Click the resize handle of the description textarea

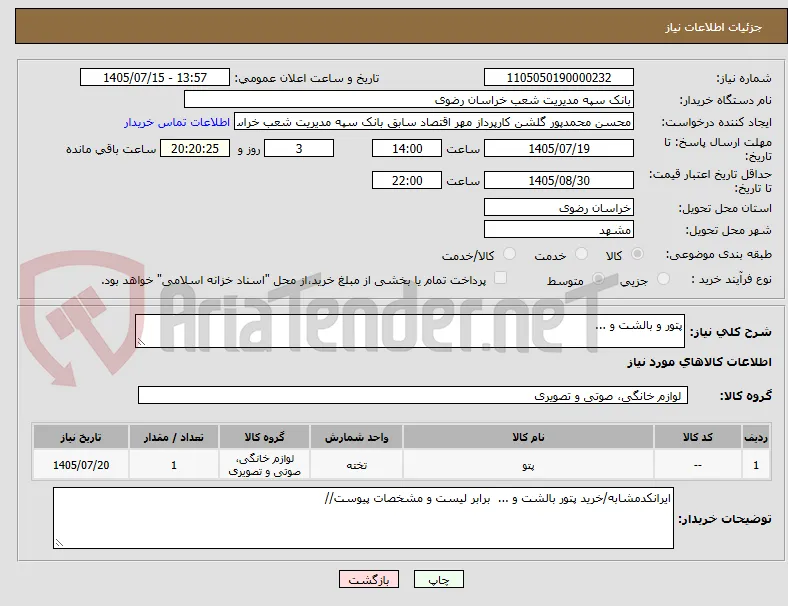coord(141,342)
